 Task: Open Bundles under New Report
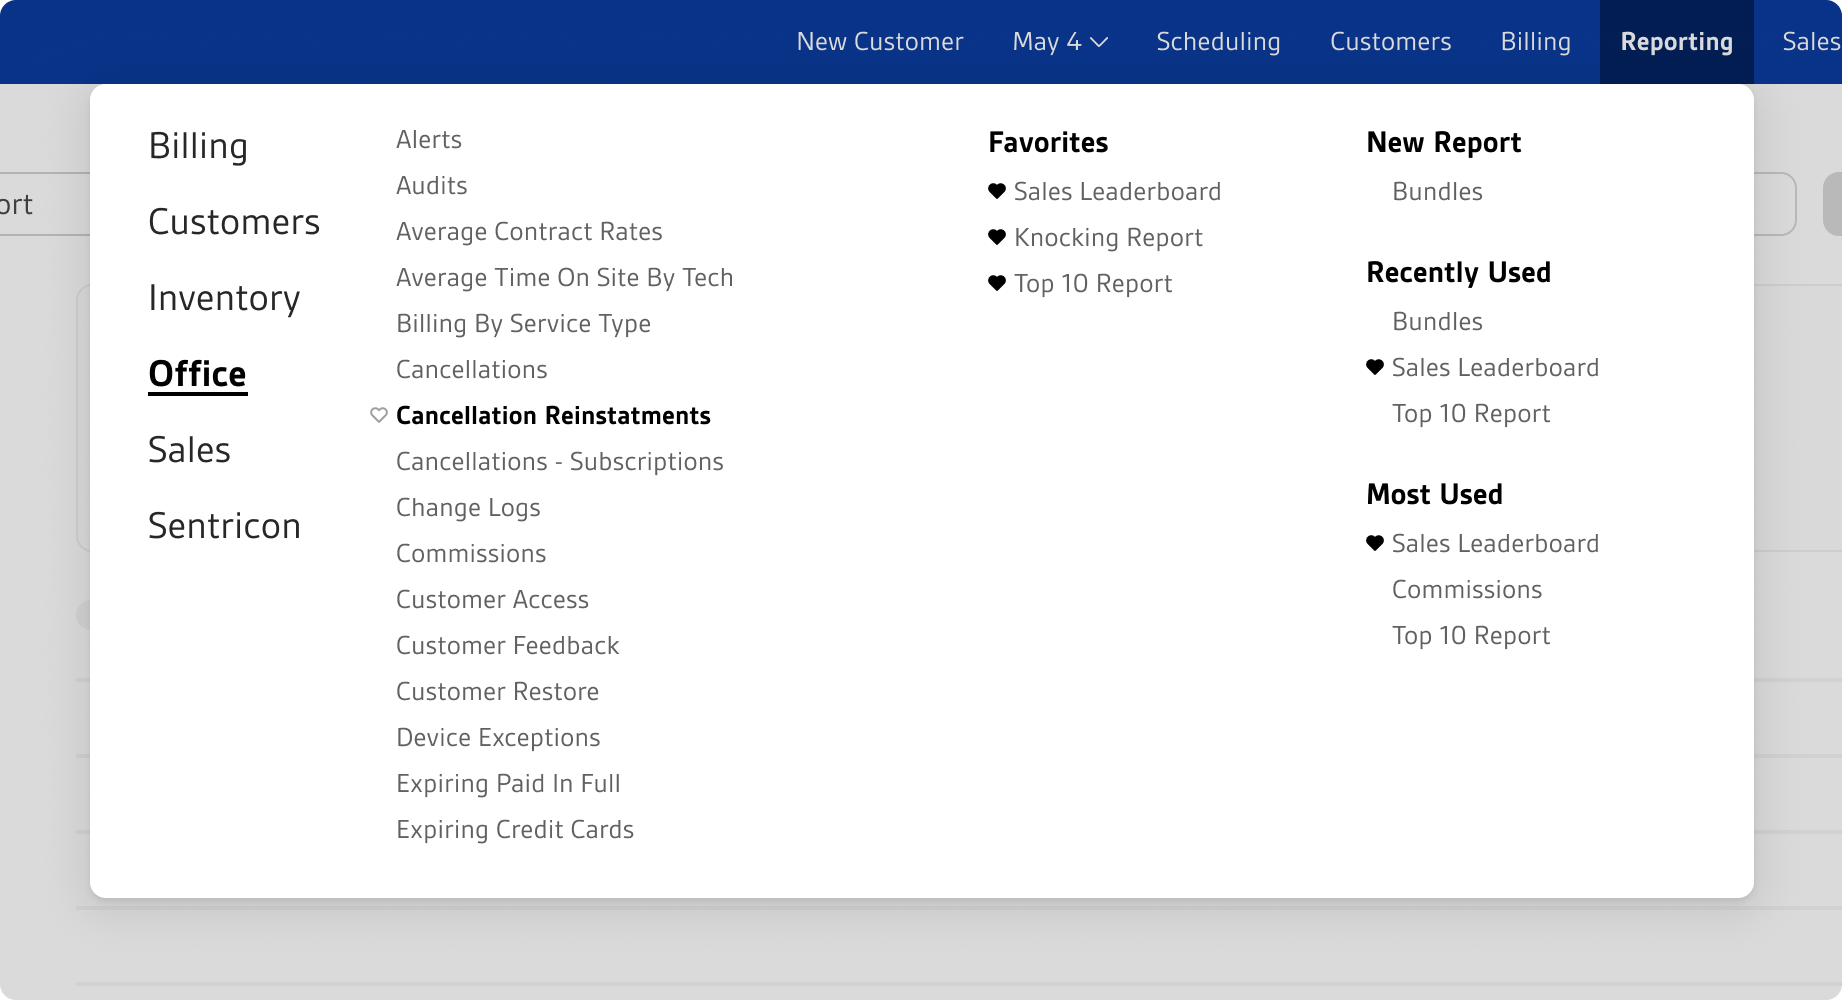[x=1437, y=191]
